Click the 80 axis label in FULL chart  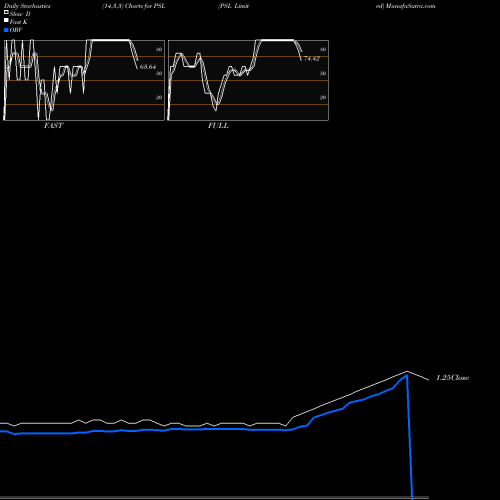323,49
